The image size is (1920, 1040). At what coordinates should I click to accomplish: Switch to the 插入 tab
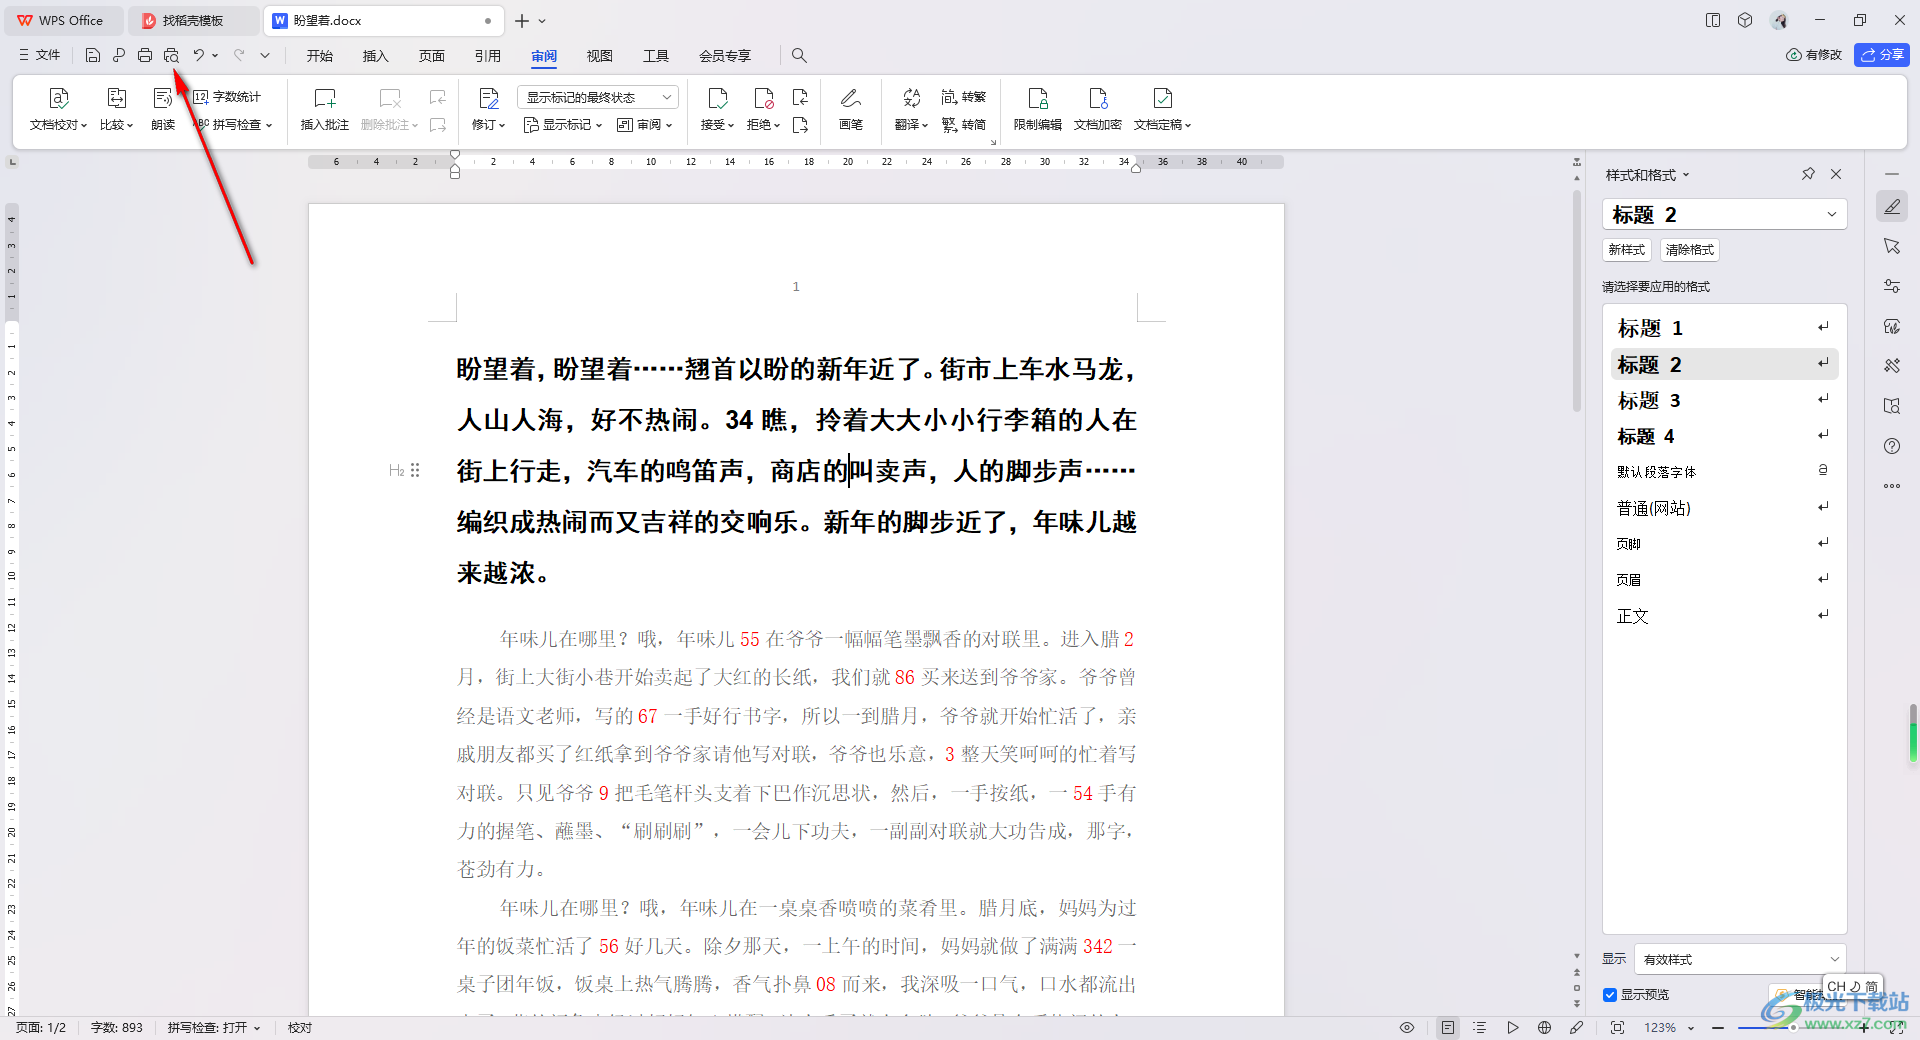pyautogui.click(x=376, y=56)
